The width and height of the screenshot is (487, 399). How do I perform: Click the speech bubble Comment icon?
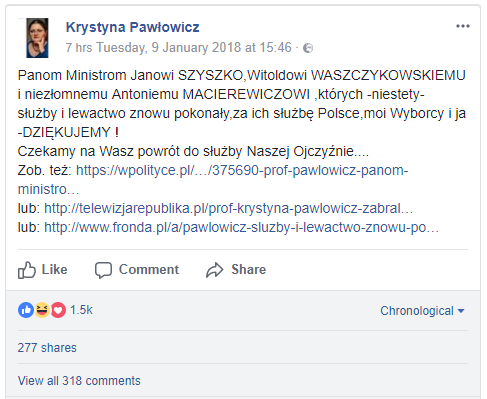pos(103,270)
